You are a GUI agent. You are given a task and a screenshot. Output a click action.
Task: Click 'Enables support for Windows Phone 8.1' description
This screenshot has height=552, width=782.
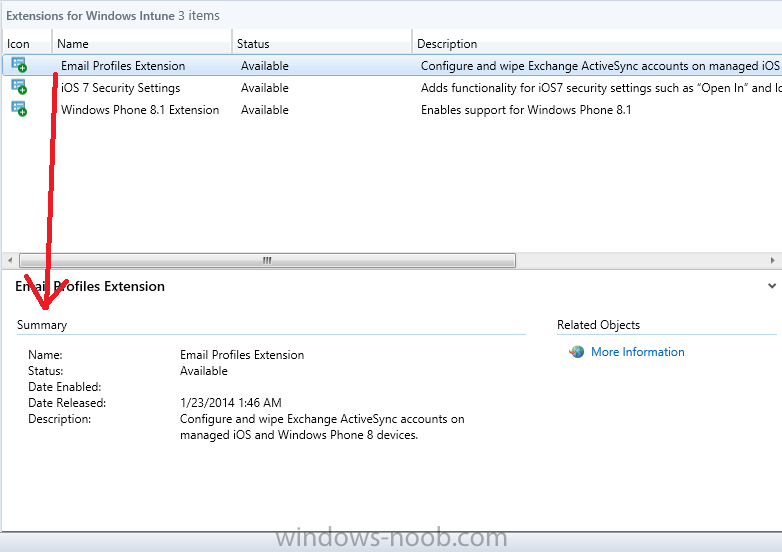[526, 110]
